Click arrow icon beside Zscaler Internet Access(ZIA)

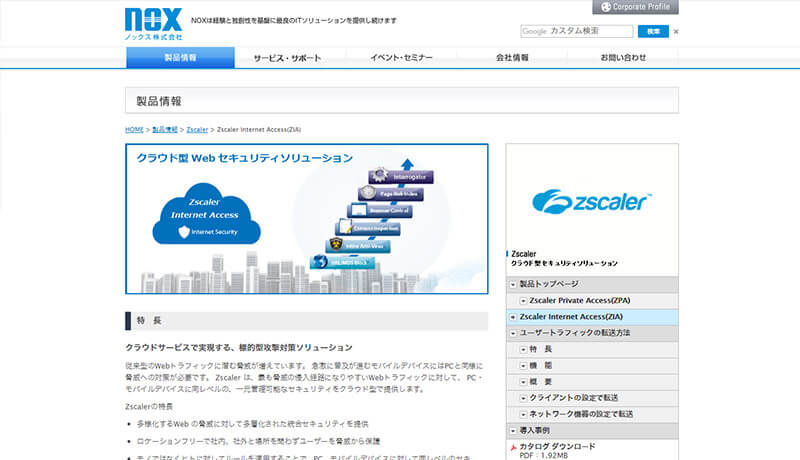(513, 317)
